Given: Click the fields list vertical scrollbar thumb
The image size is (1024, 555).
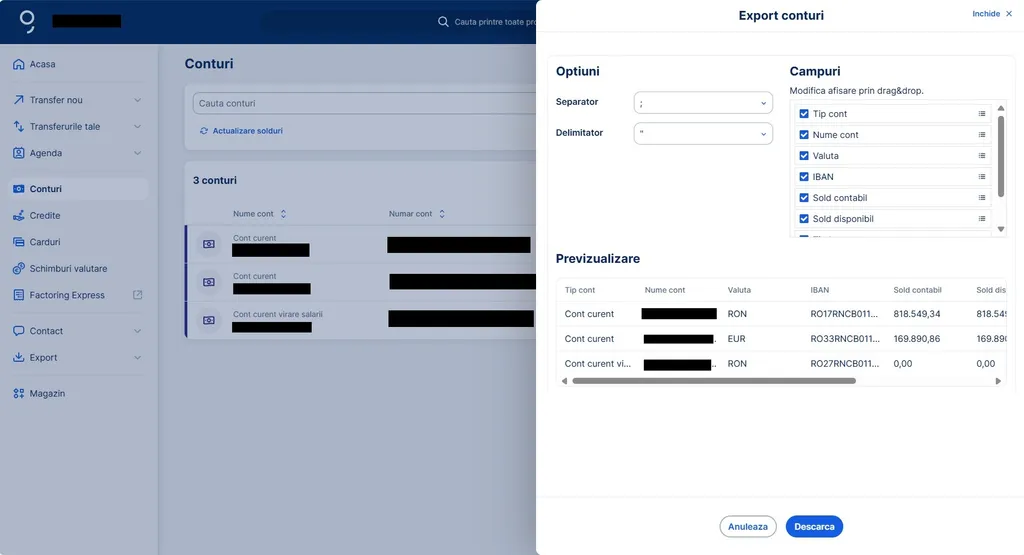Looking at the screenshot, I should coord(1000,156).
